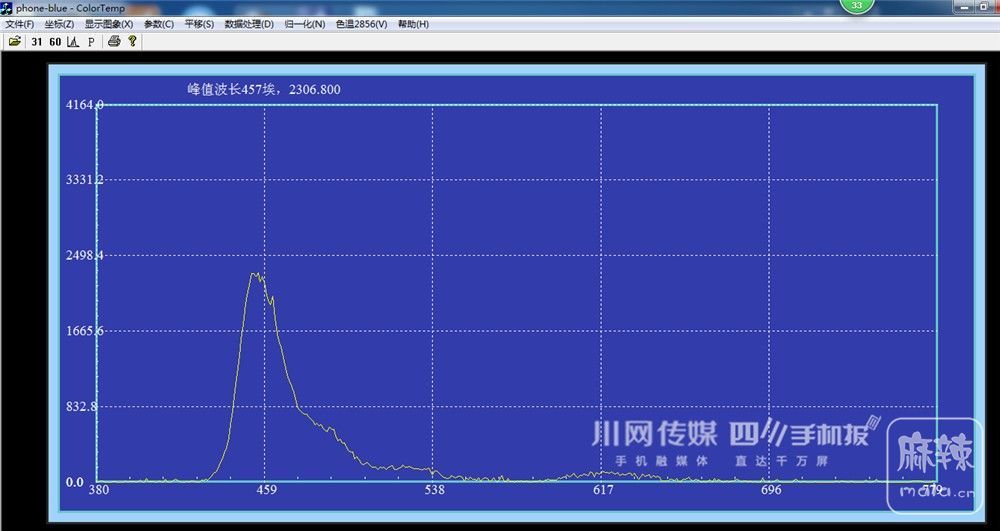1000x531 pixels.
Task: Open the 参数(C) menu
Action: (159, 24)
